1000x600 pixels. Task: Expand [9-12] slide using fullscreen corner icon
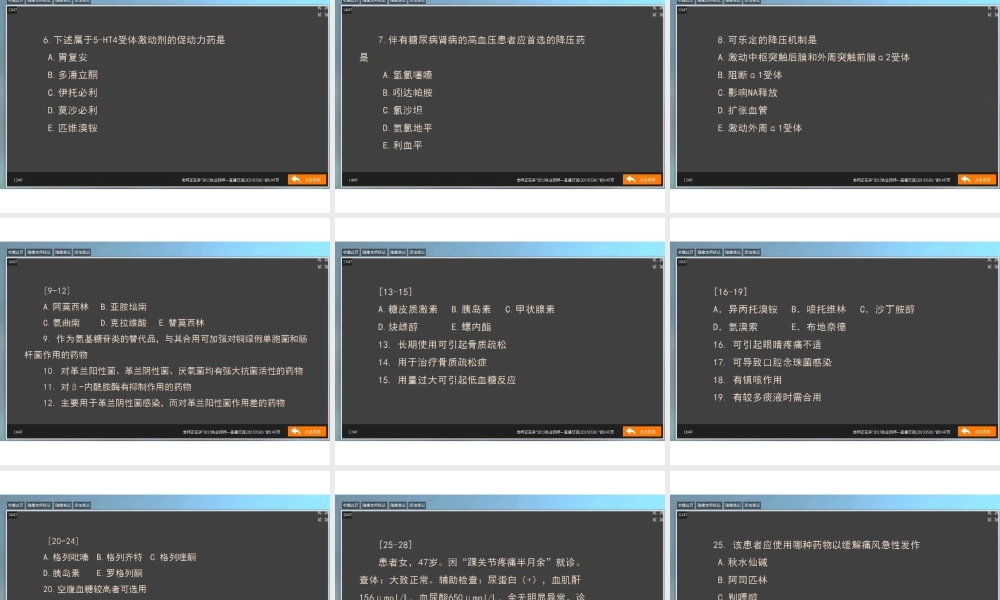[x=322, y=263]
